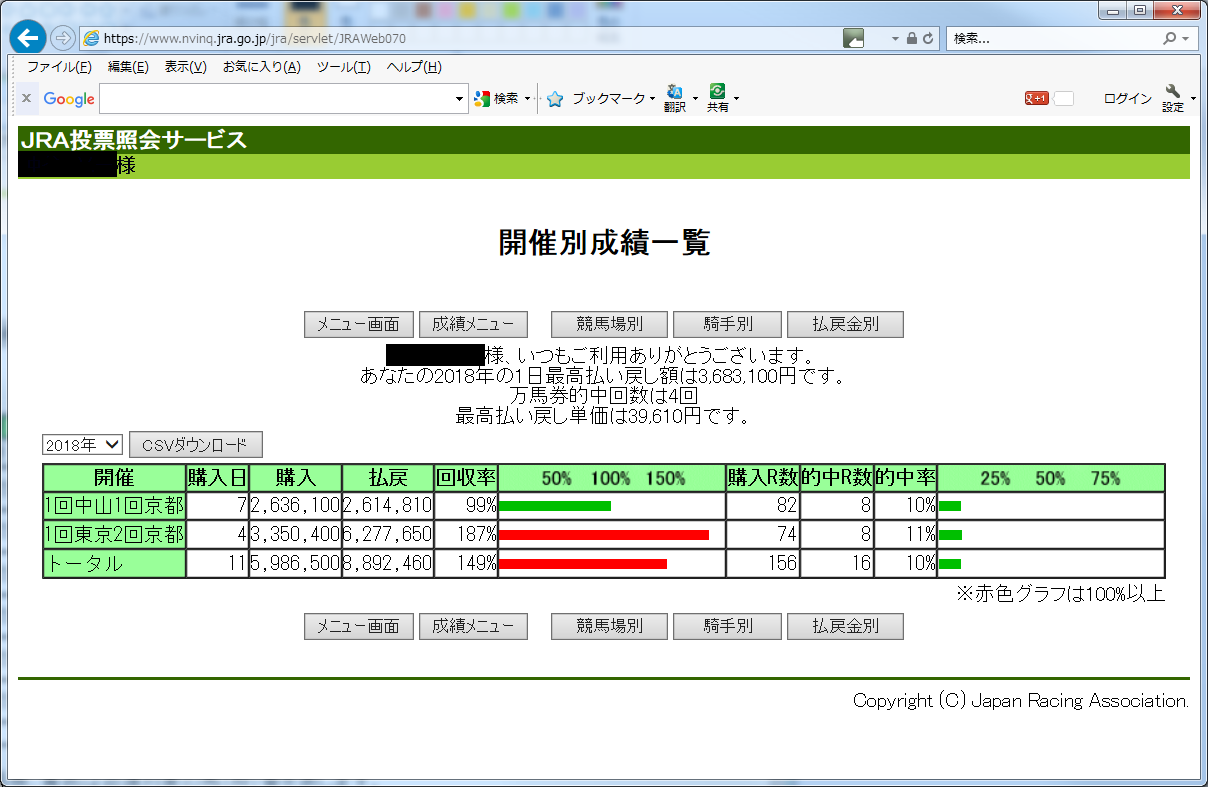1208x787 pixels.
Task: Click the Google toolbar search input
Action: pos(276,99)
